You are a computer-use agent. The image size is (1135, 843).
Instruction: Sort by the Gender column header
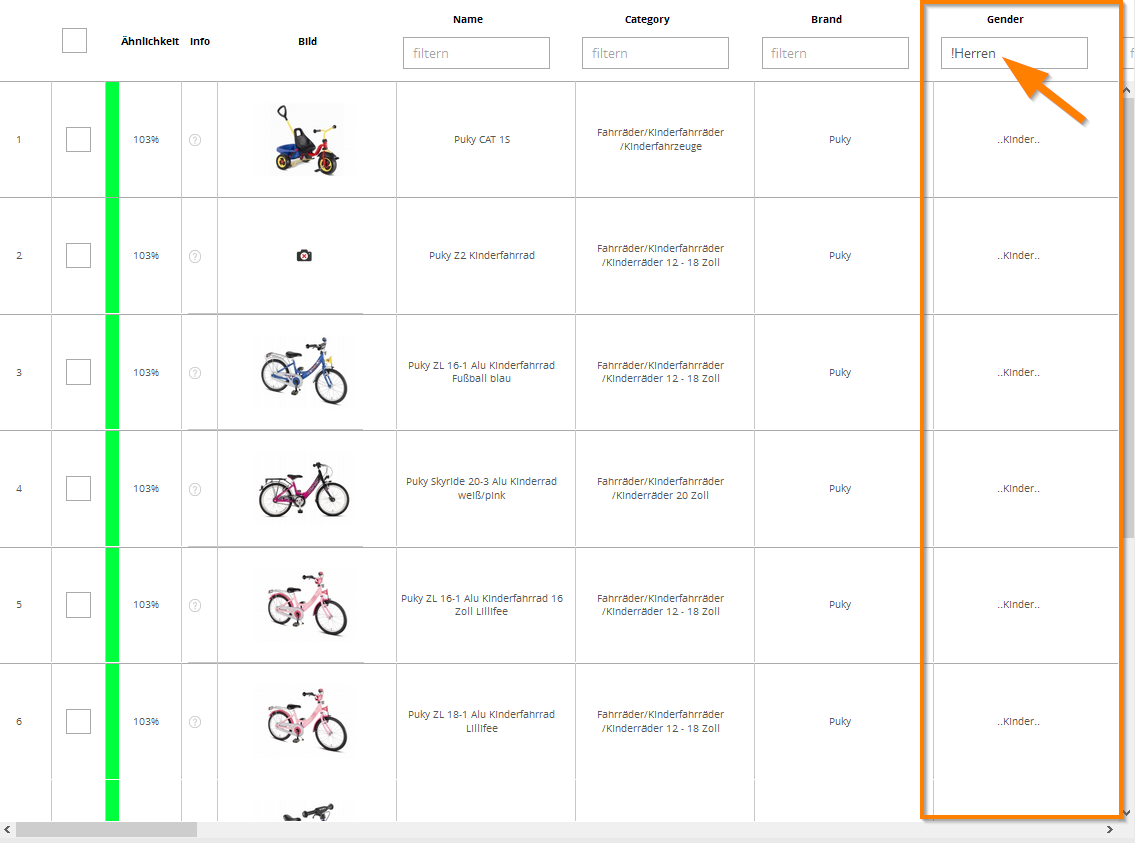(x=1005, y=20)
